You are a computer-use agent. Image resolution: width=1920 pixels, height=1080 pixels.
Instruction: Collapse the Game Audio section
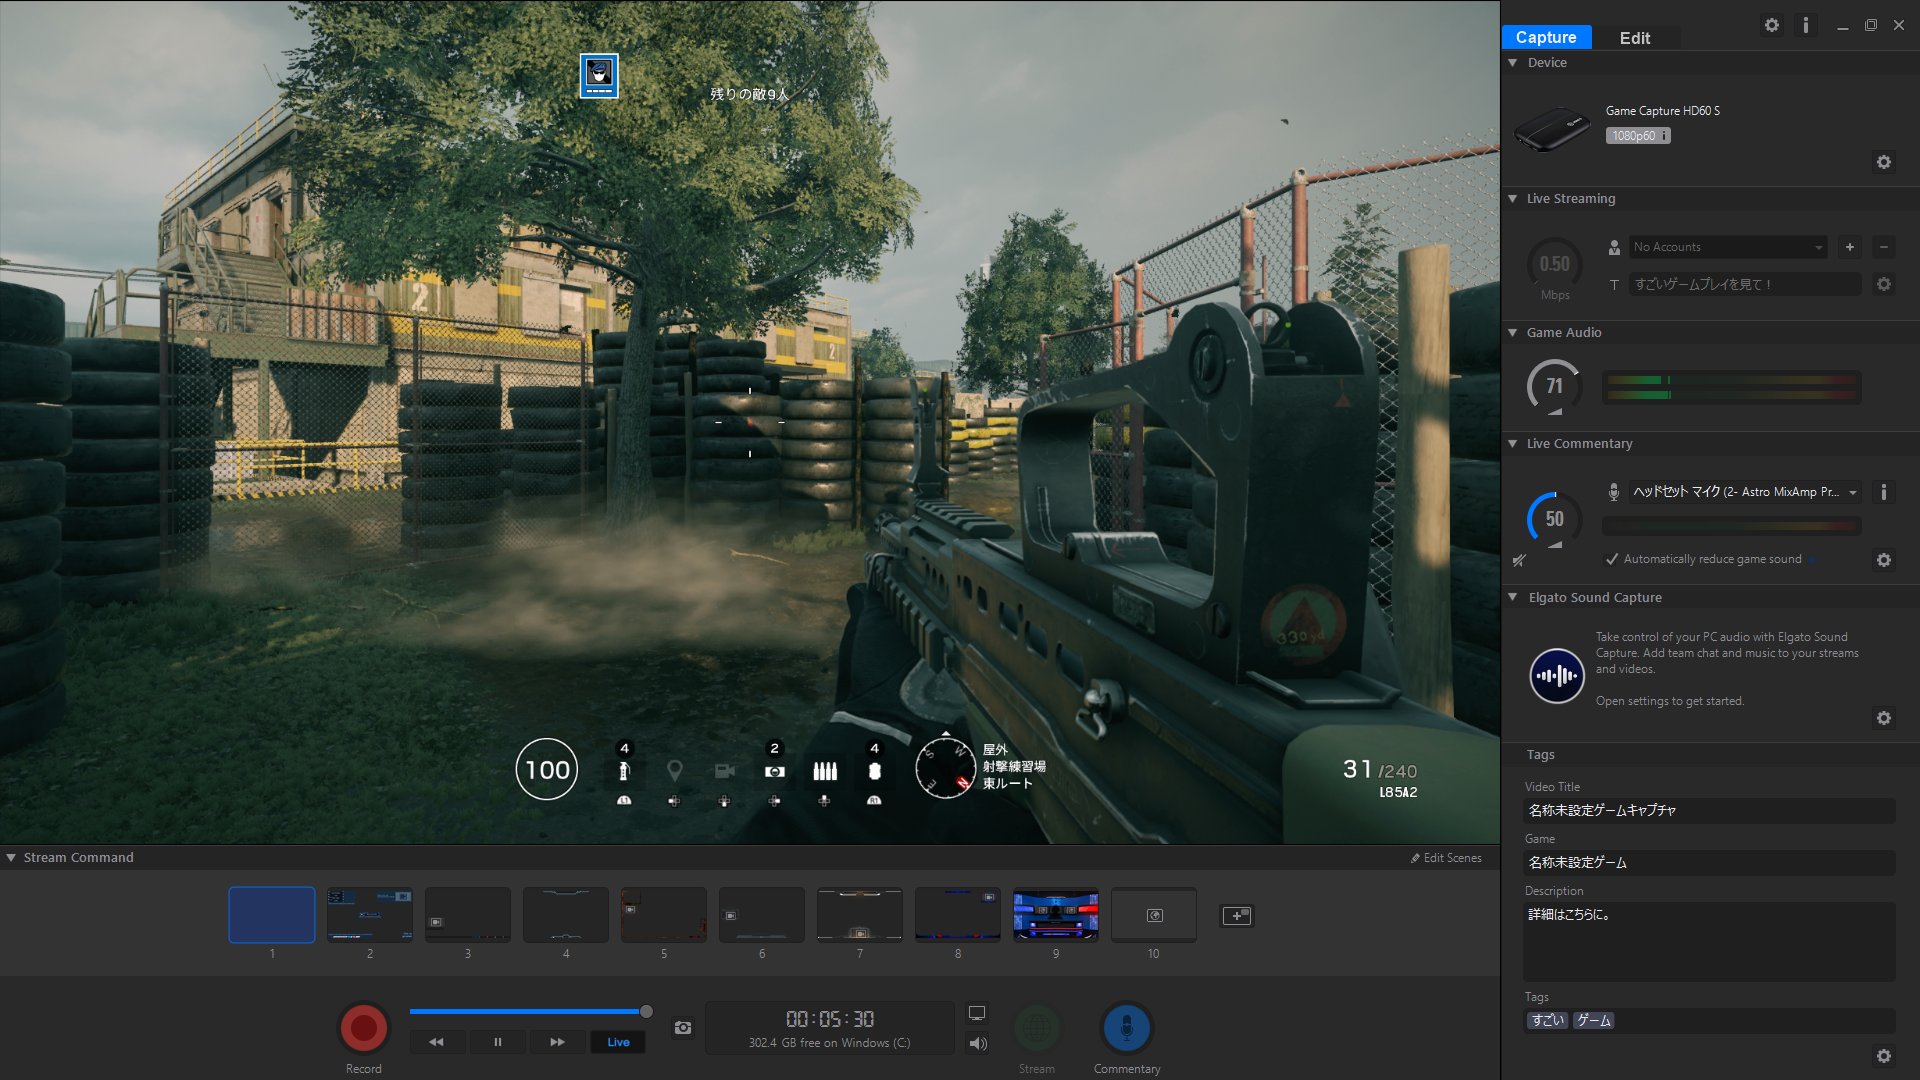click(1513, 333)
